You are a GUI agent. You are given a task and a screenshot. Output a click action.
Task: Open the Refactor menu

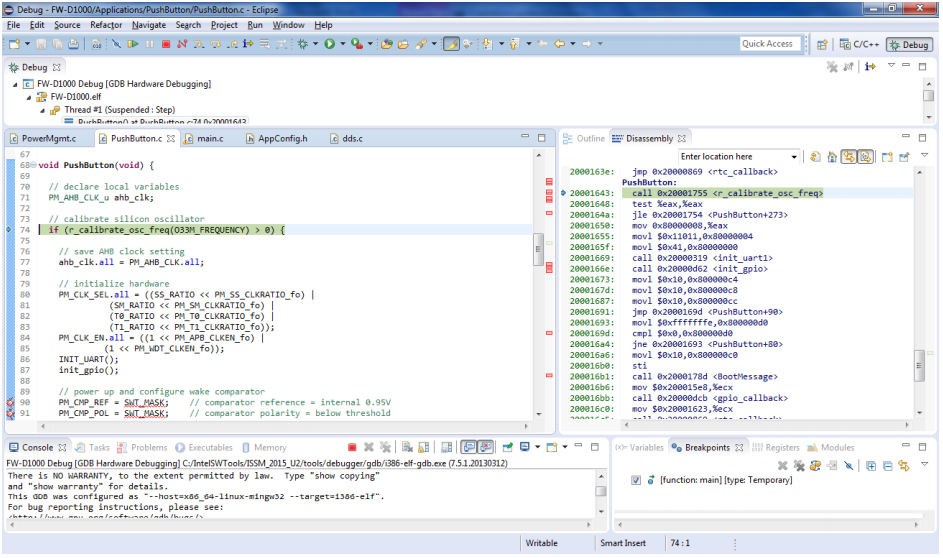tap(106, 25)
